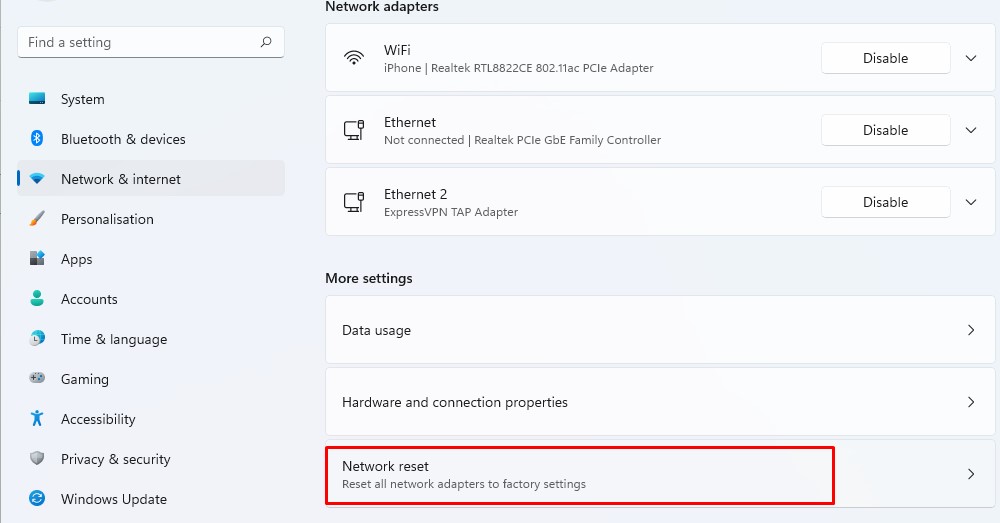The width and height of the screenshot is (1000, 523).
Task: Click the Network reset arrow chevron
Action: pos(971,474)
